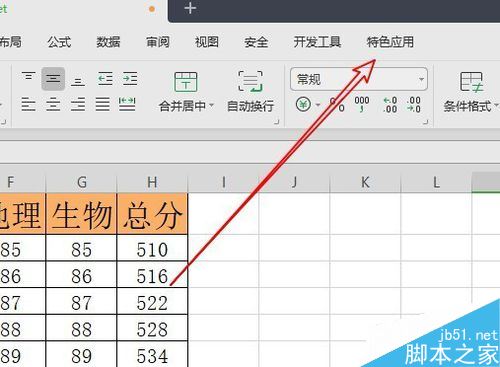Click the 条件格式 conditional format icon
Screen dimensions: 500x367
point(471,82)
